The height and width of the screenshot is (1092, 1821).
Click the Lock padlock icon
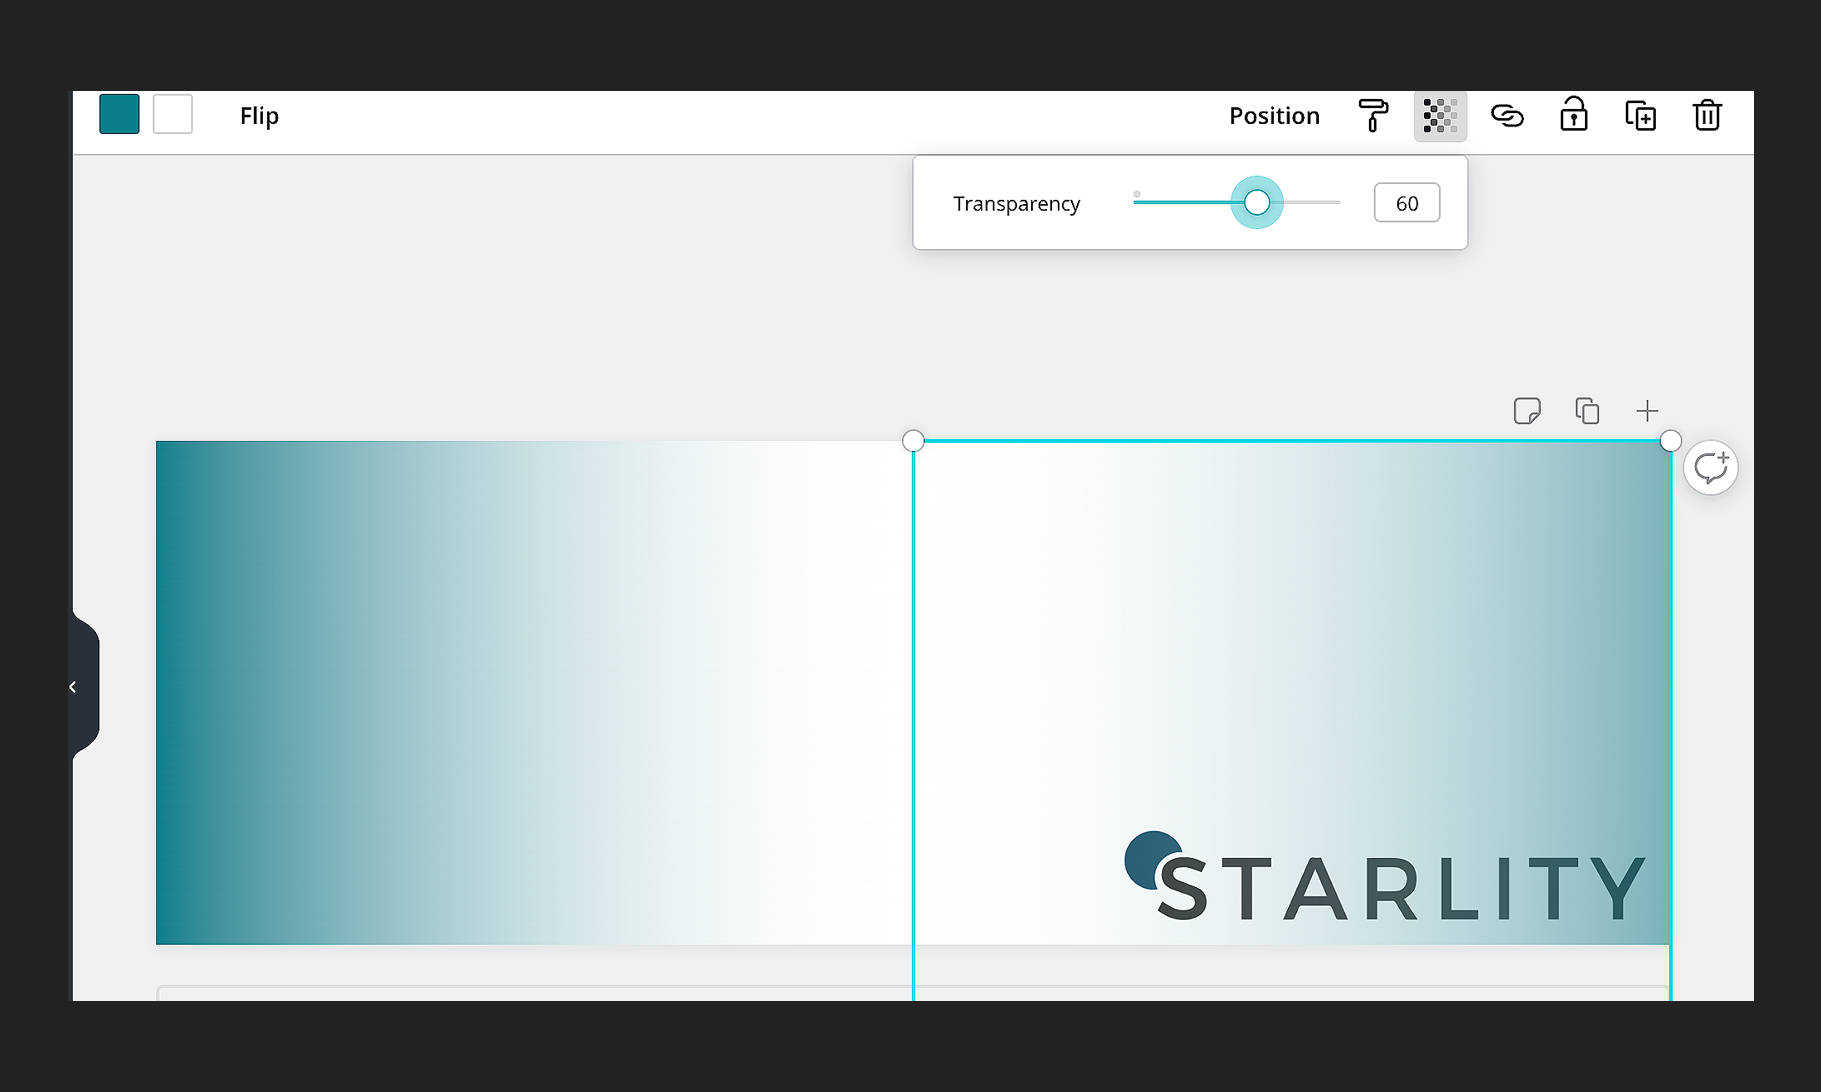1574,115
